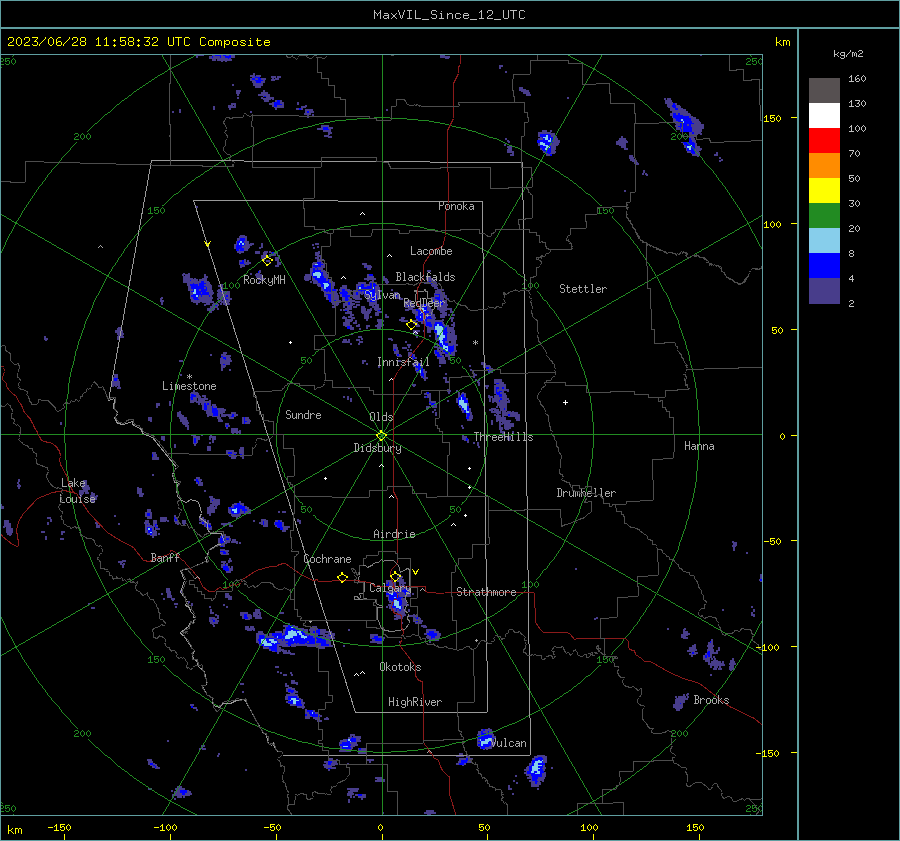Click the ThreeHills label
This screenshot has height=841, width=900.
click(503, 437)
